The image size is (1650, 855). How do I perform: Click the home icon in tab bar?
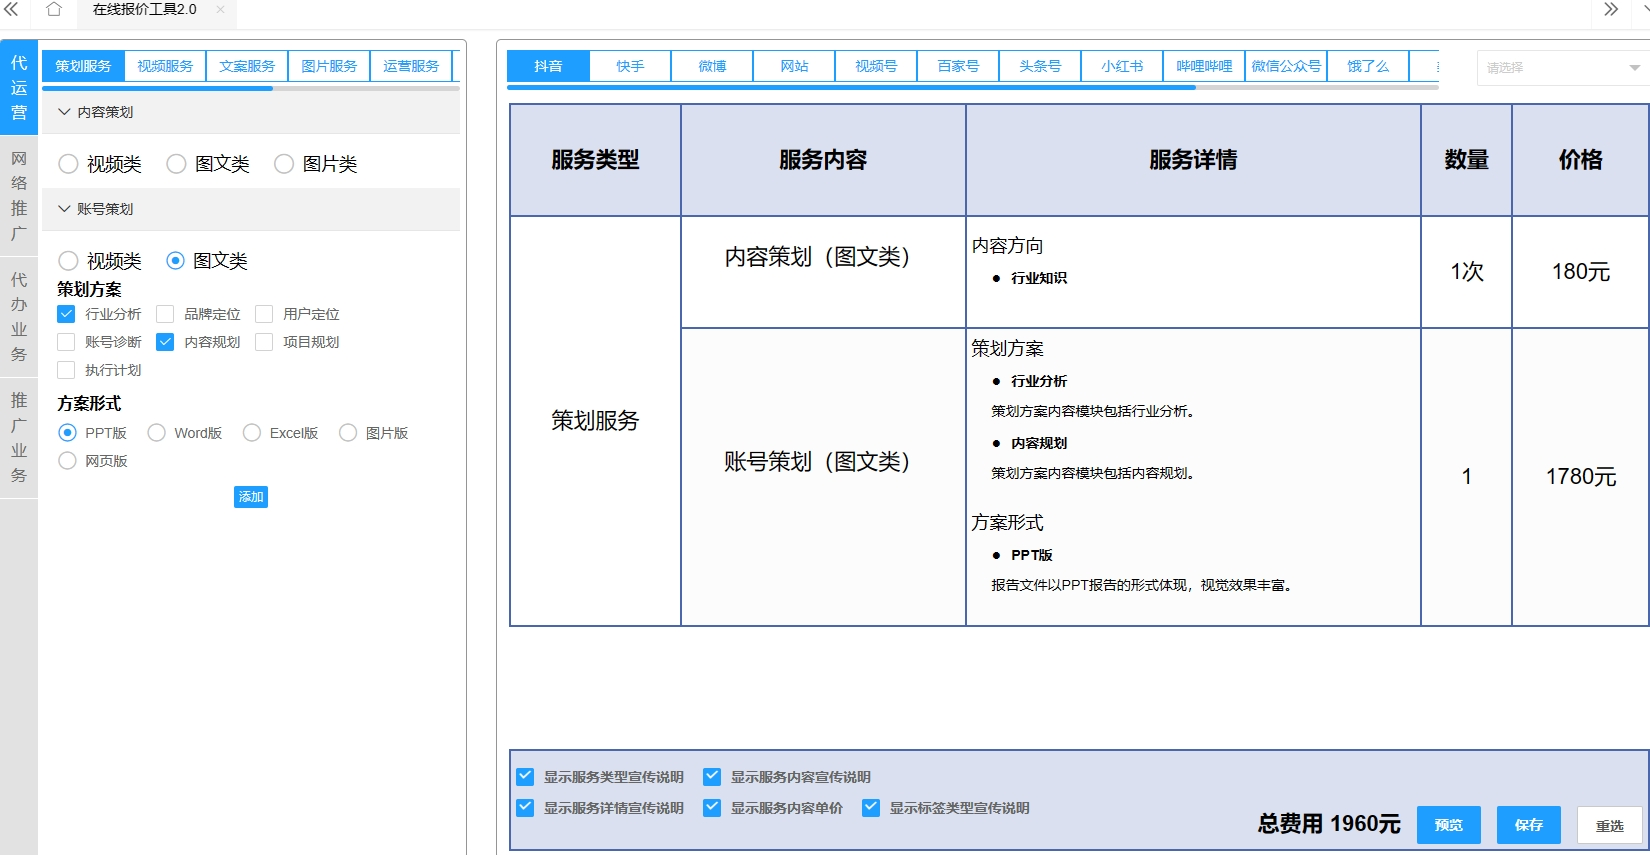click(x=54, y=10)
